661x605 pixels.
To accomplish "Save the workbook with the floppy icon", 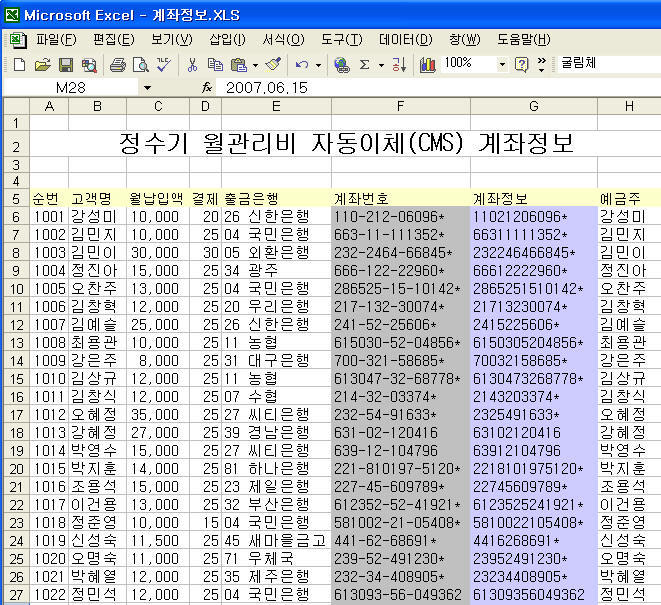I will pyautogui.click(x=65, y=65).
